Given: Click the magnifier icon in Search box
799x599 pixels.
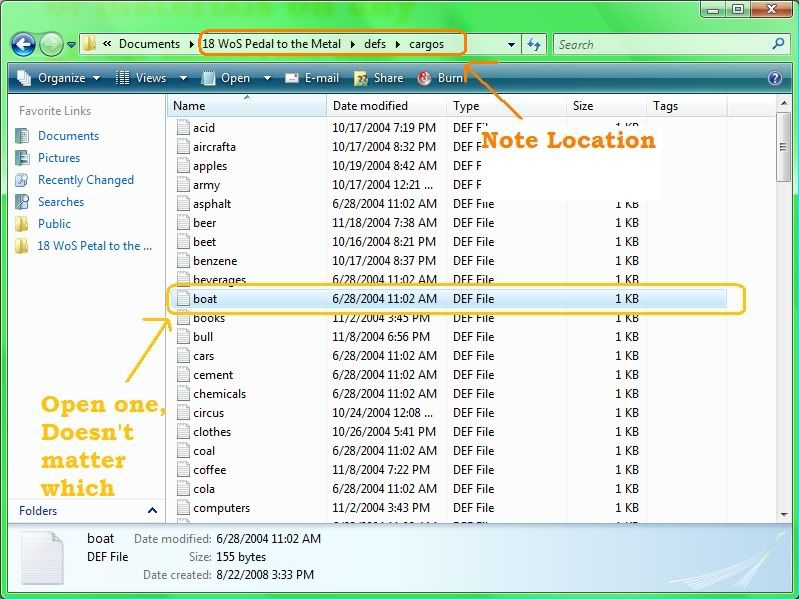Looking at the screenshot, I should (x=778, y=44).
